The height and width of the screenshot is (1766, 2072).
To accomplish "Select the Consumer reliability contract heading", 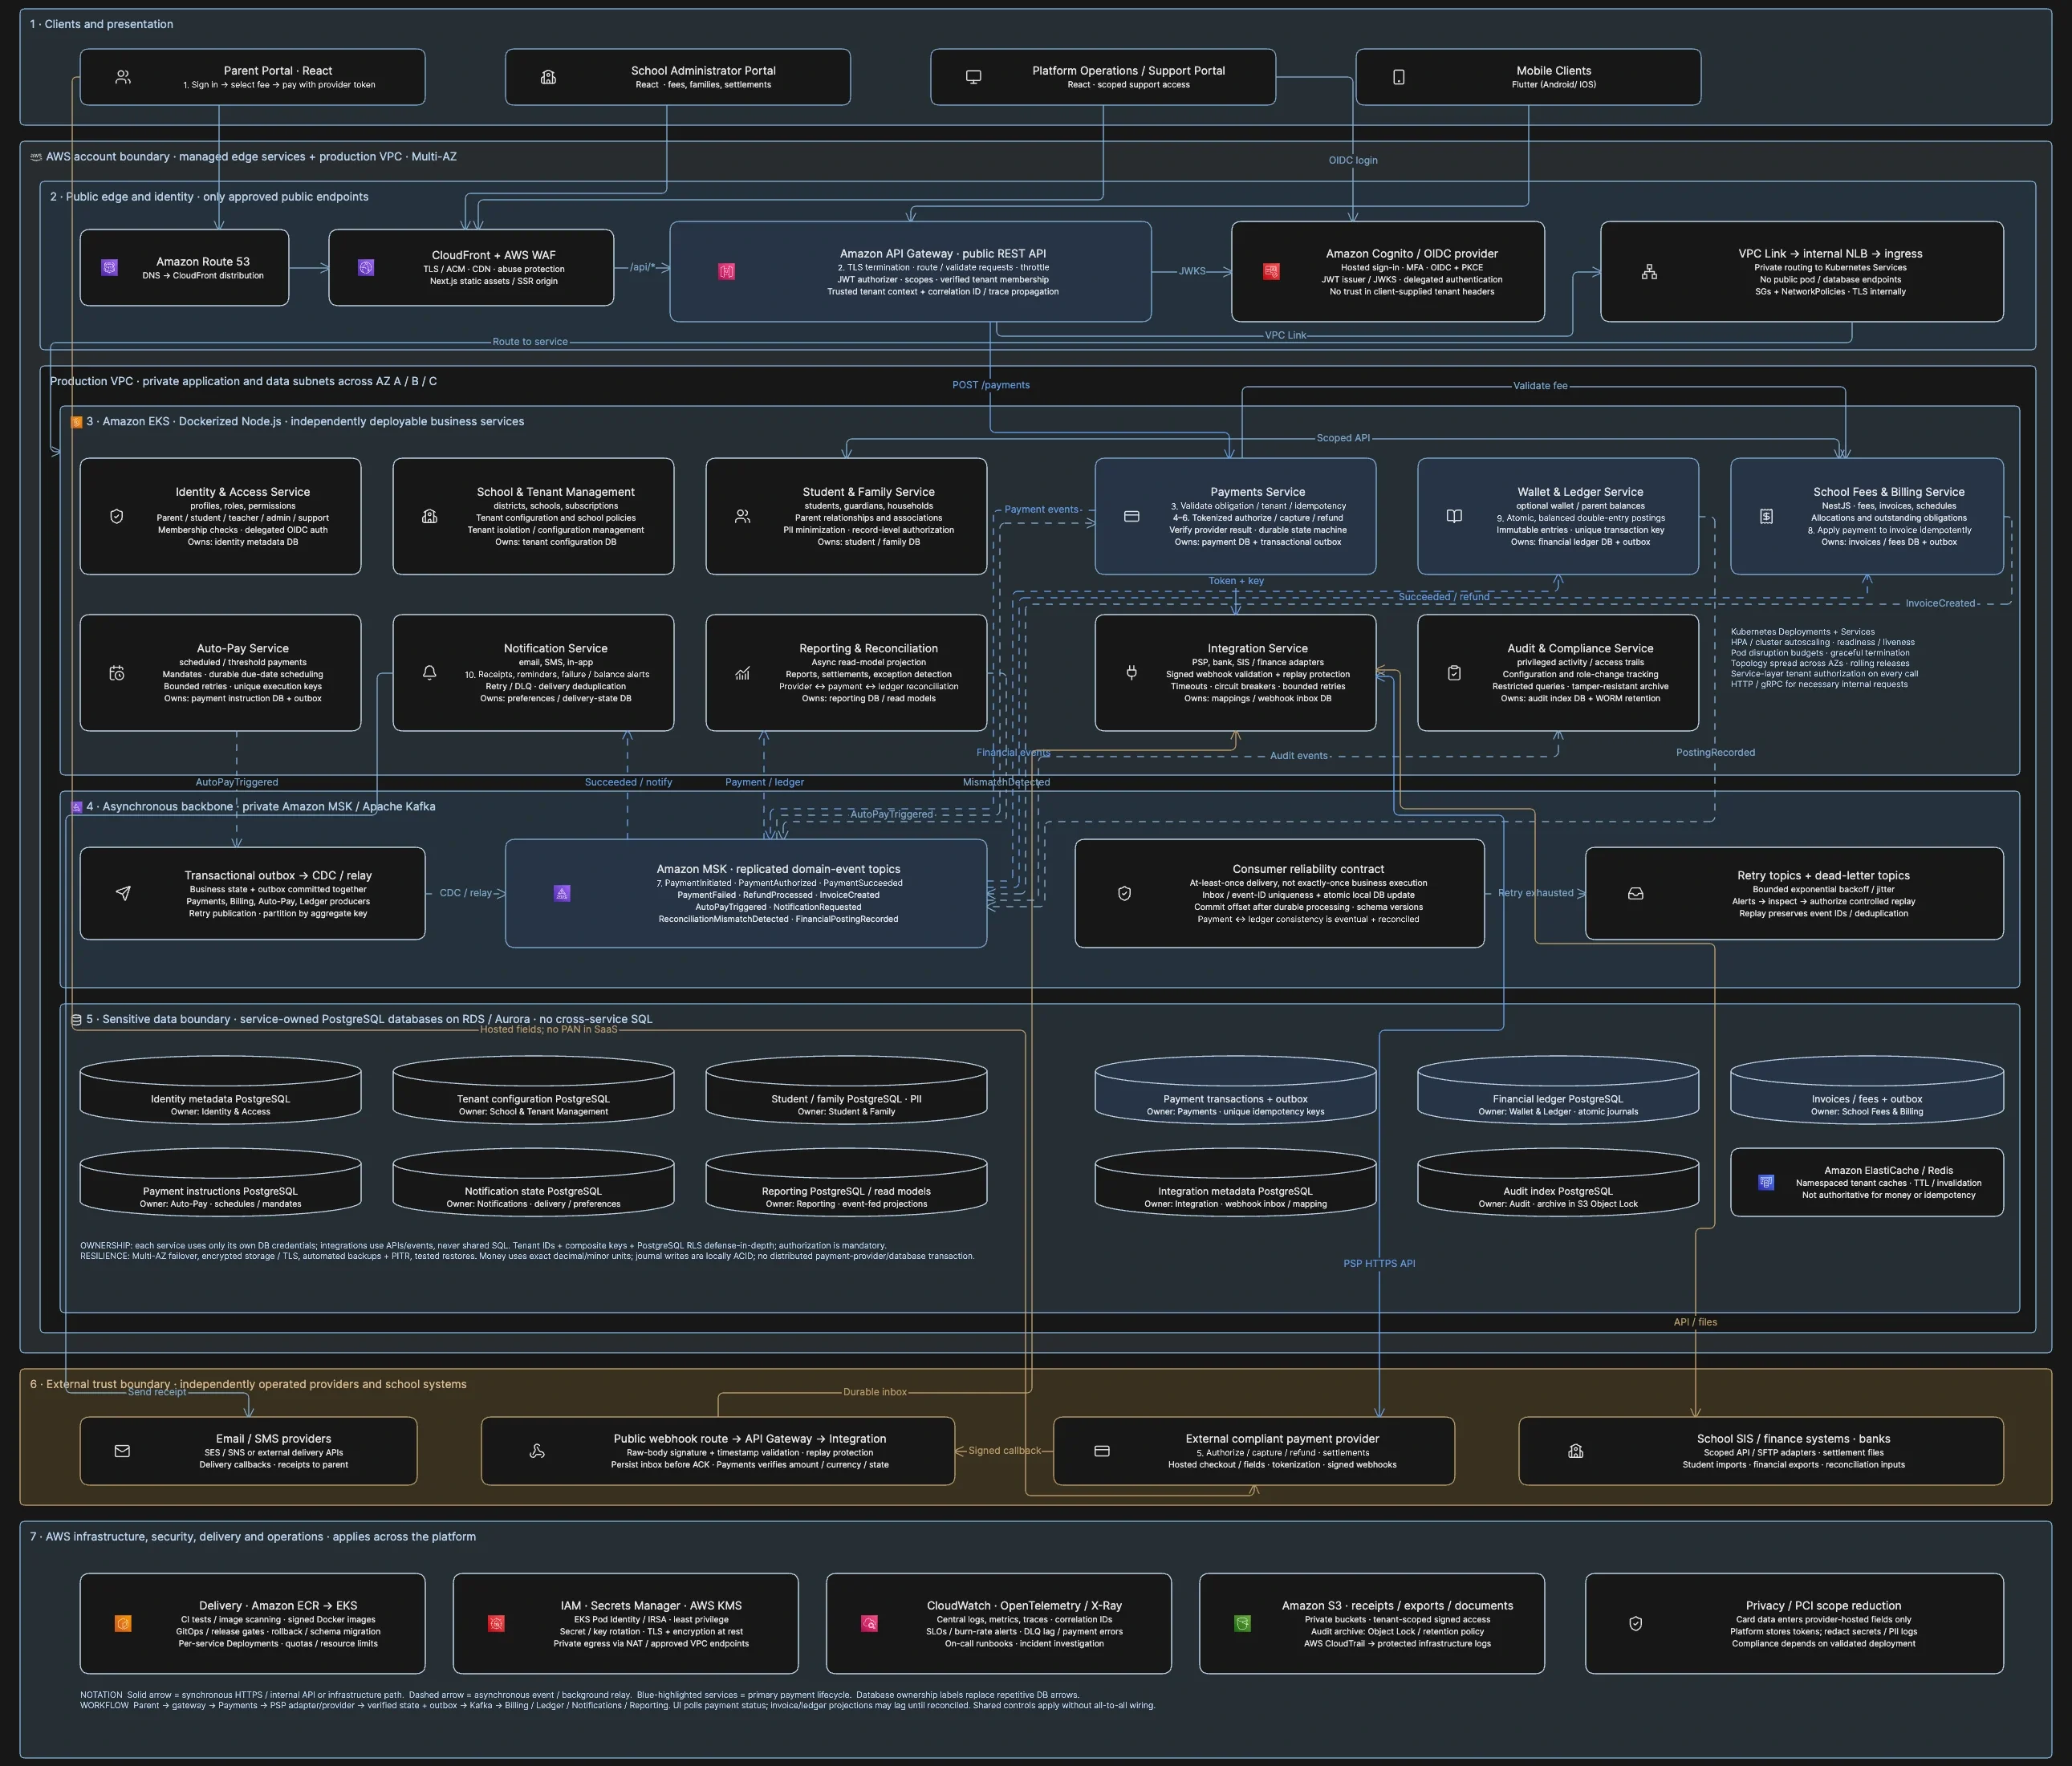I will [1308, 869].
